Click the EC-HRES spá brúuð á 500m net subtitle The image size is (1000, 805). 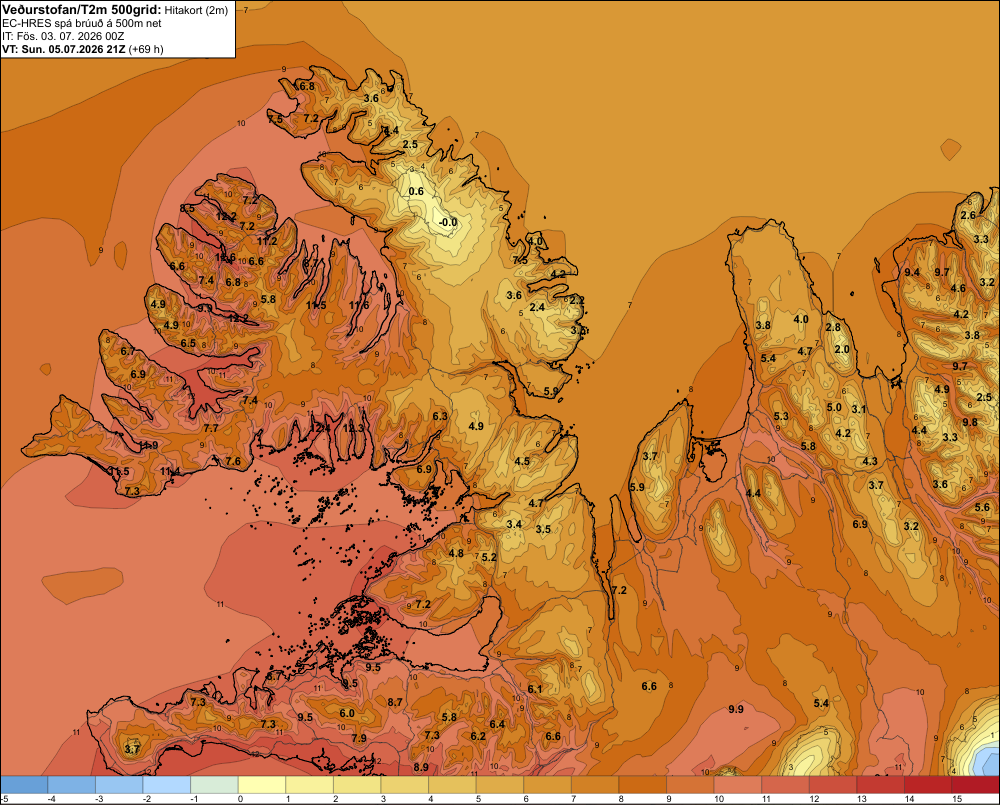81,24
